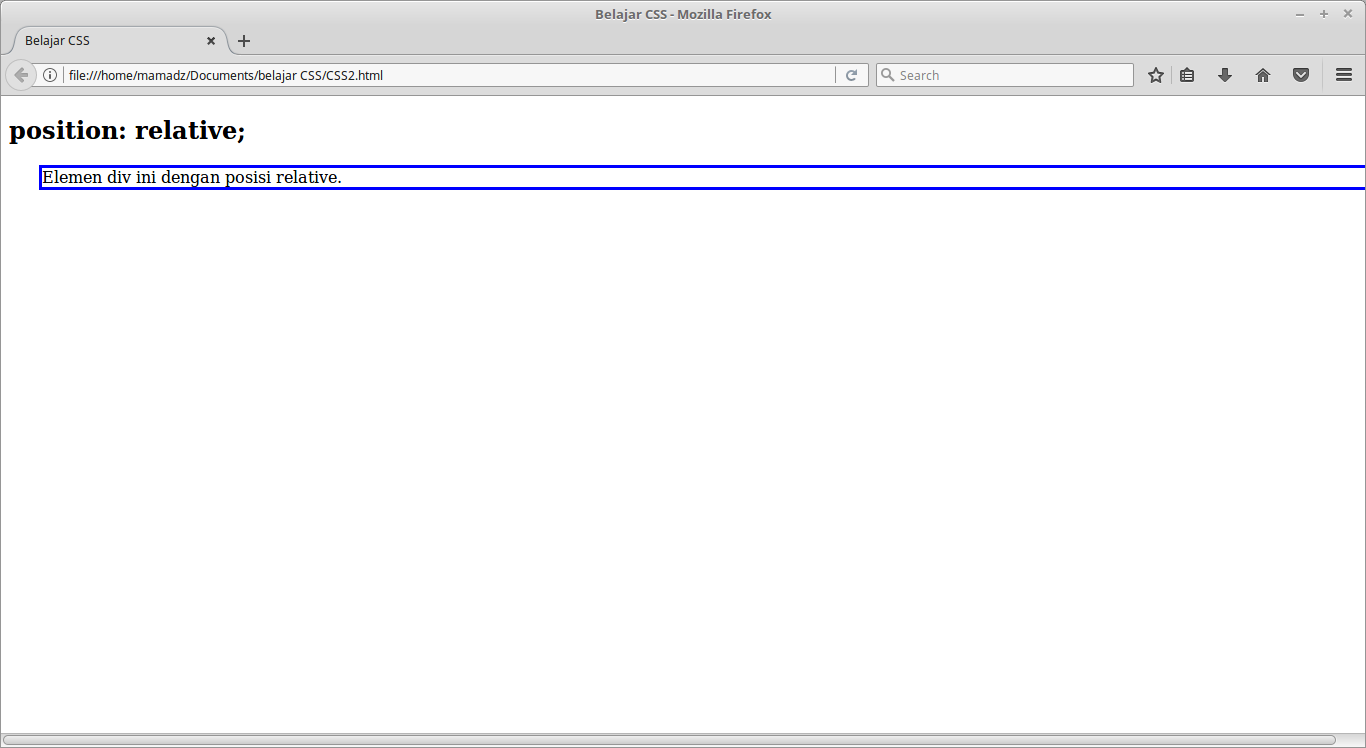This screenshot has height=748, width=1366.
Task: Save page to Pocket icon
Action: pos(1301,75)
